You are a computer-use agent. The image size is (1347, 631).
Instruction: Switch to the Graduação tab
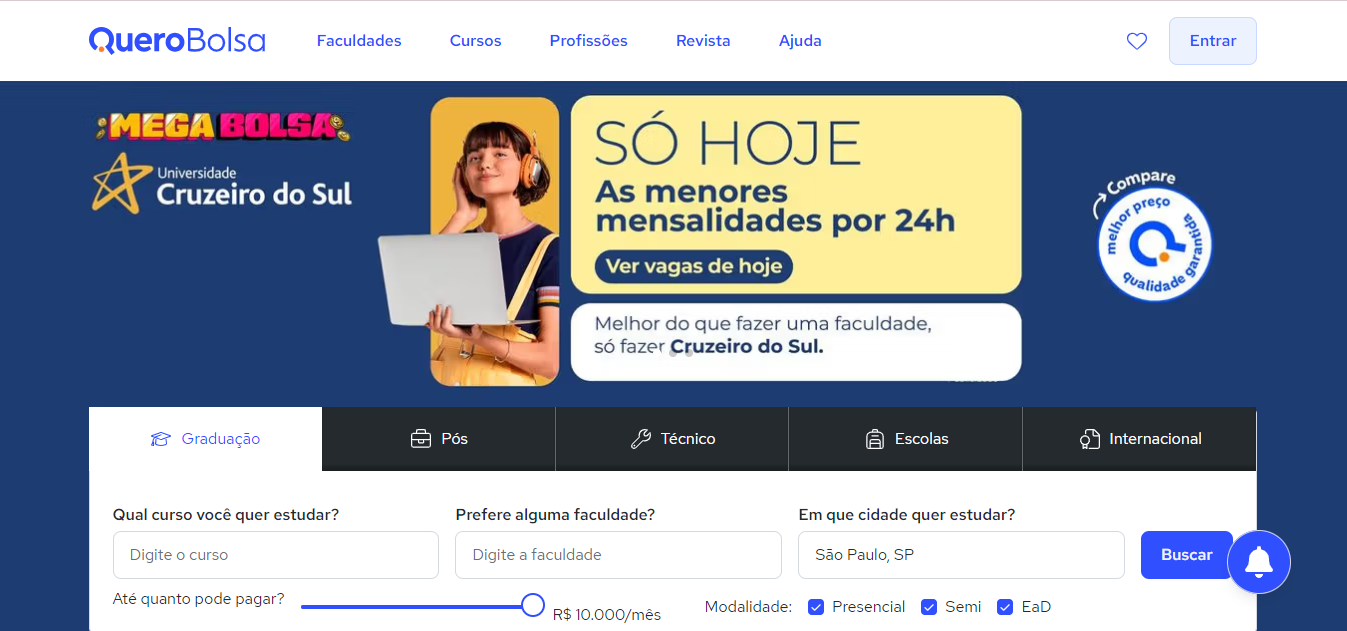tap(205, 439)
